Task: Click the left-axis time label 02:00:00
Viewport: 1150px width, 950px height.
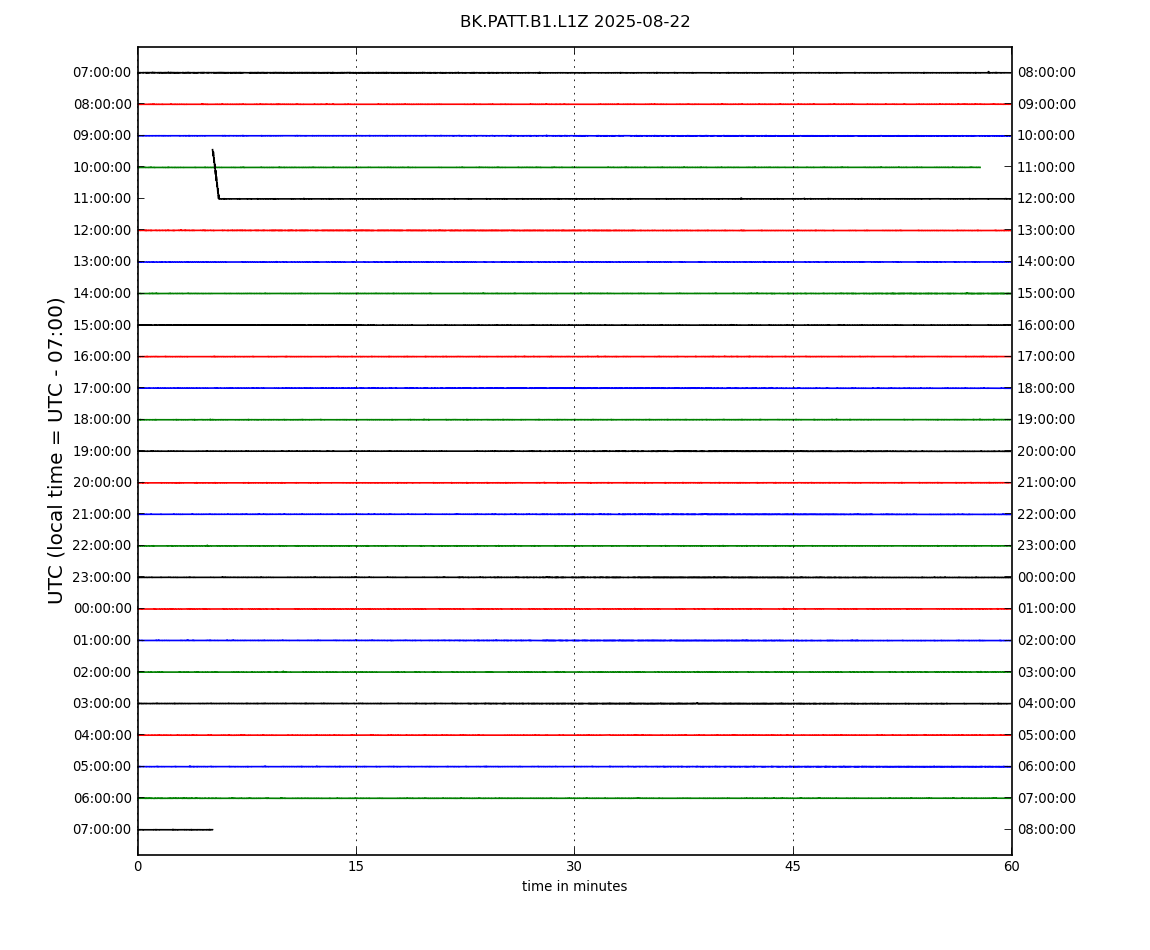Action: [102, 672]
